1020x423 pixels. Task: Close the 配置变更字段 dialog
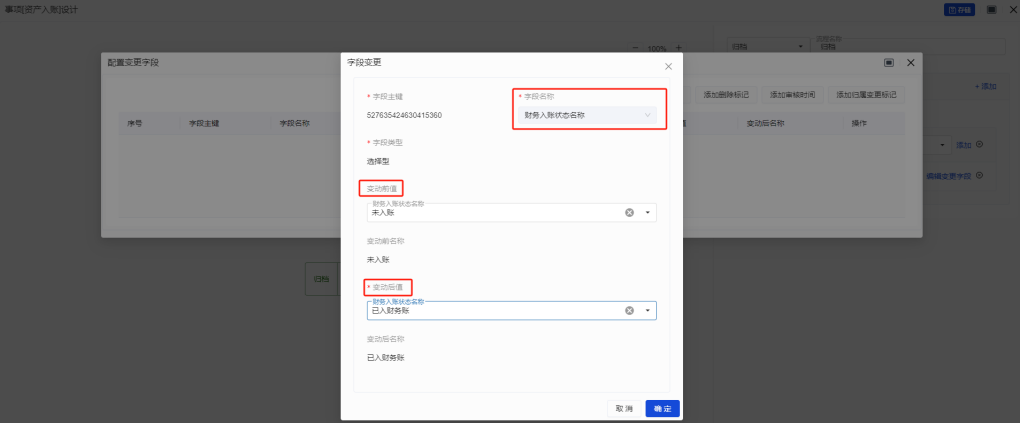(910, 63)
